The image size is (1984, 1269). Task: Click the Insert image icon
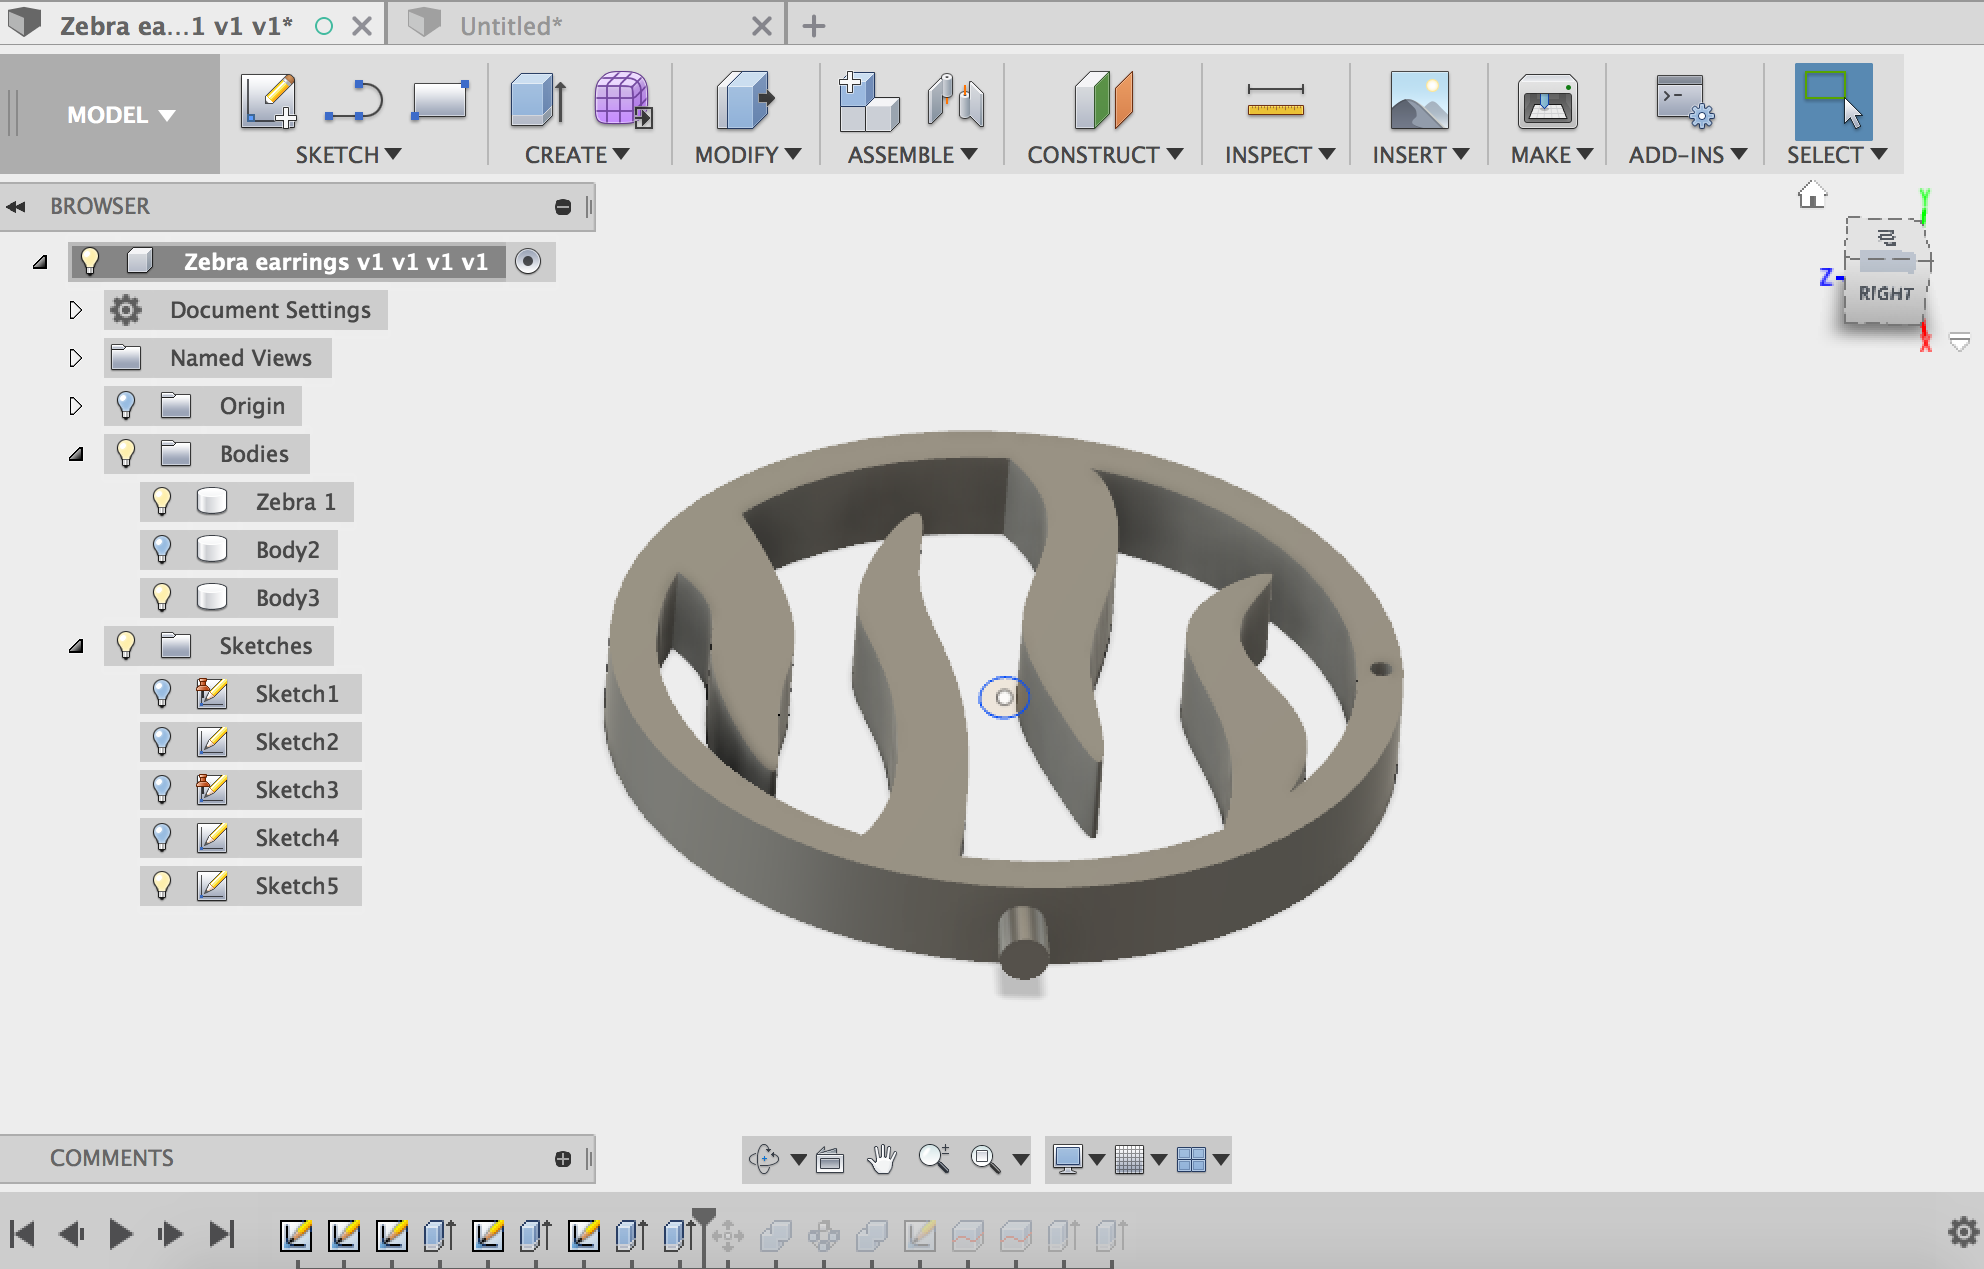[1418, 101]
